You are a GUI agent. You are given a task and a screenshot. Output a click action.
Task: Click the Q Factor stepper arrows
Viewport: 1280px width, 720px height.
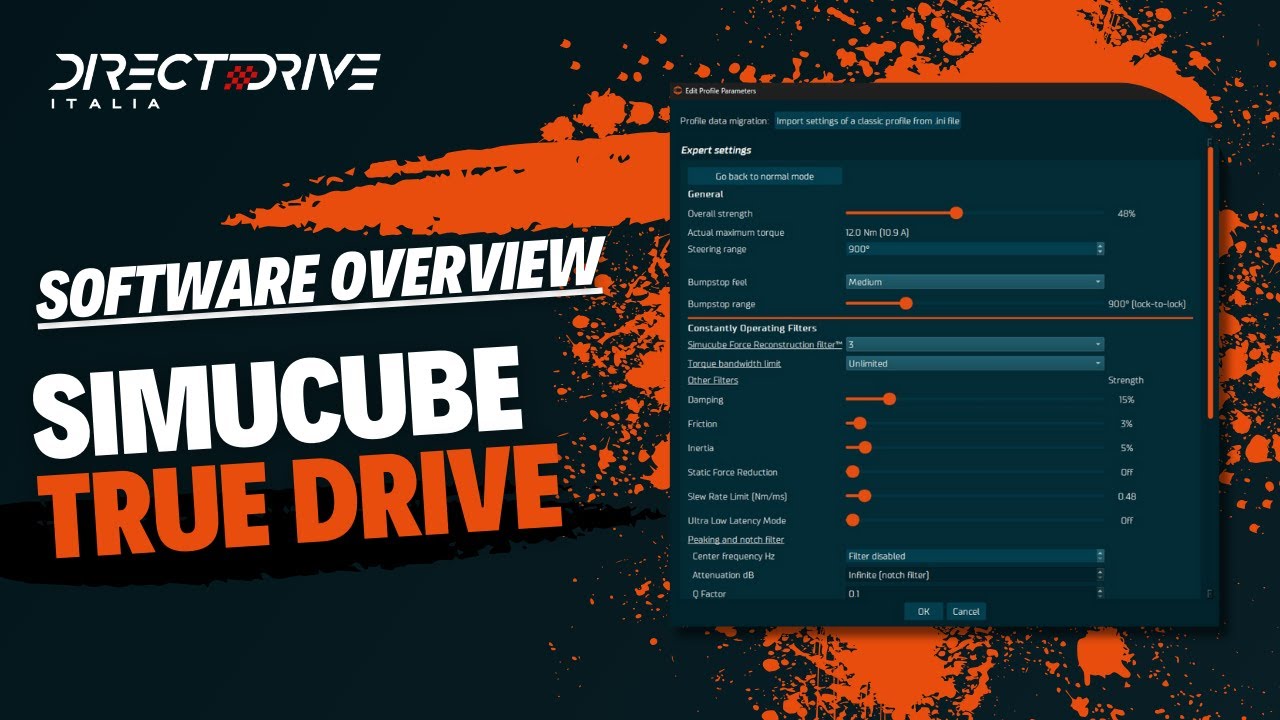pos(1100,594)
